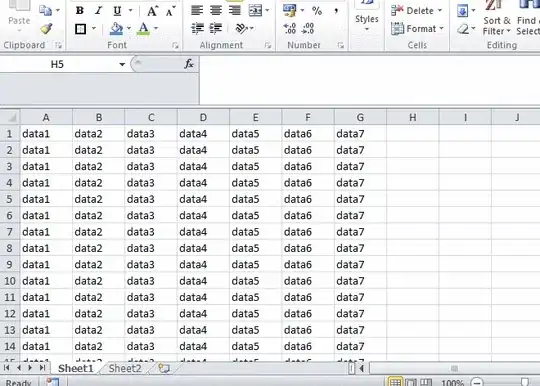Open the Number dialog box launcher
The image size is (540, 386).
click(341, 45)
